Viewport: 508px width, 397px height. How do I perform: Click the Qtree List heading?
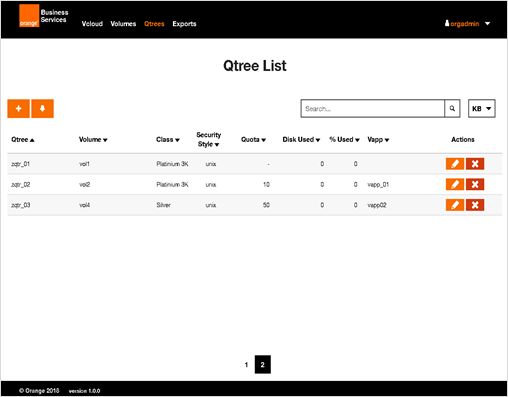255,66
